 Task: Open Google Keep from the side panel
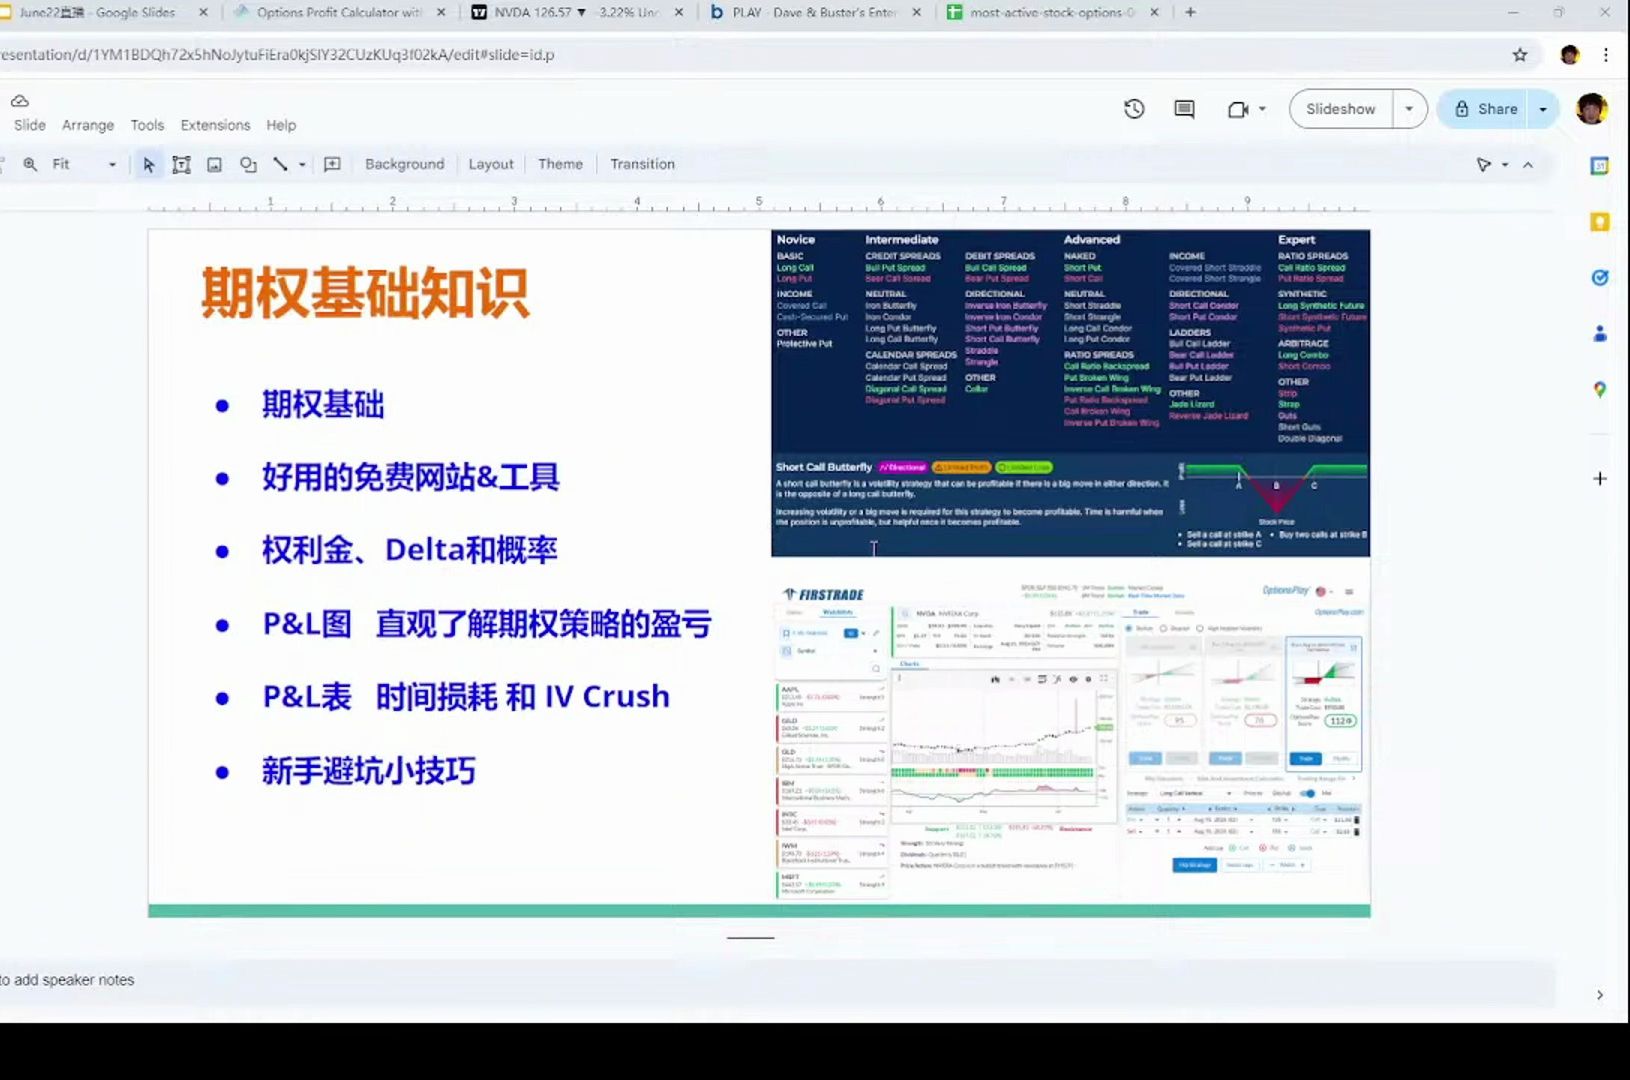coord(1599,221)
